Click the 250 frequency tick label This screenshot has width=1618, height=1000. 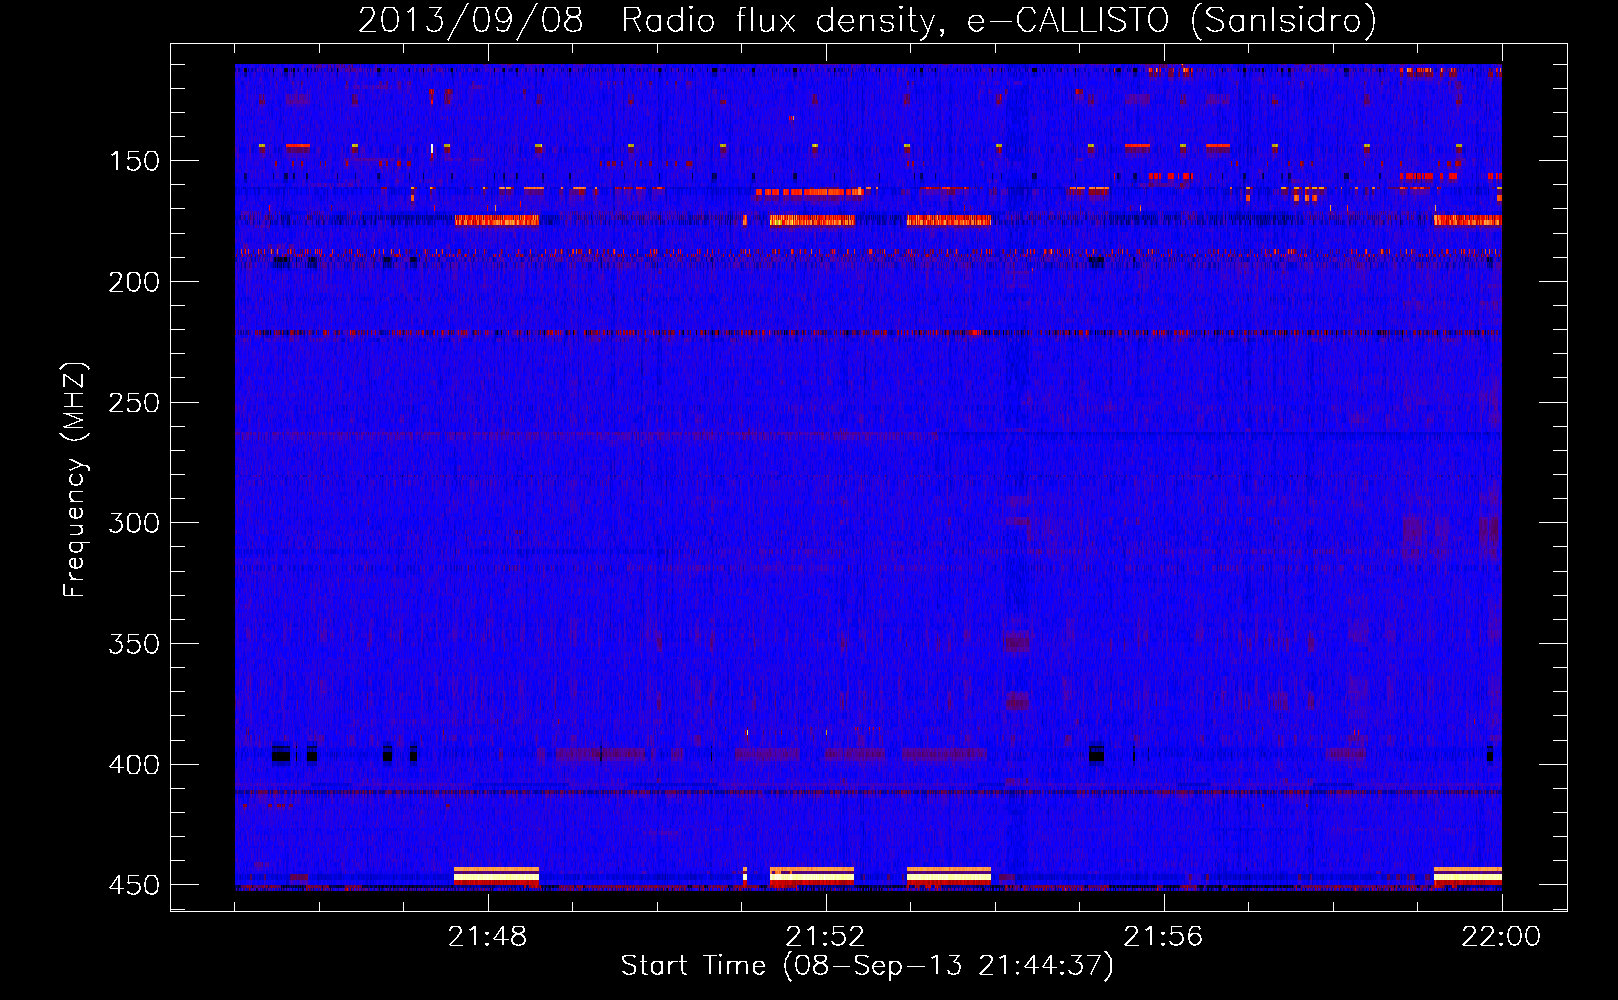[134, 403]
